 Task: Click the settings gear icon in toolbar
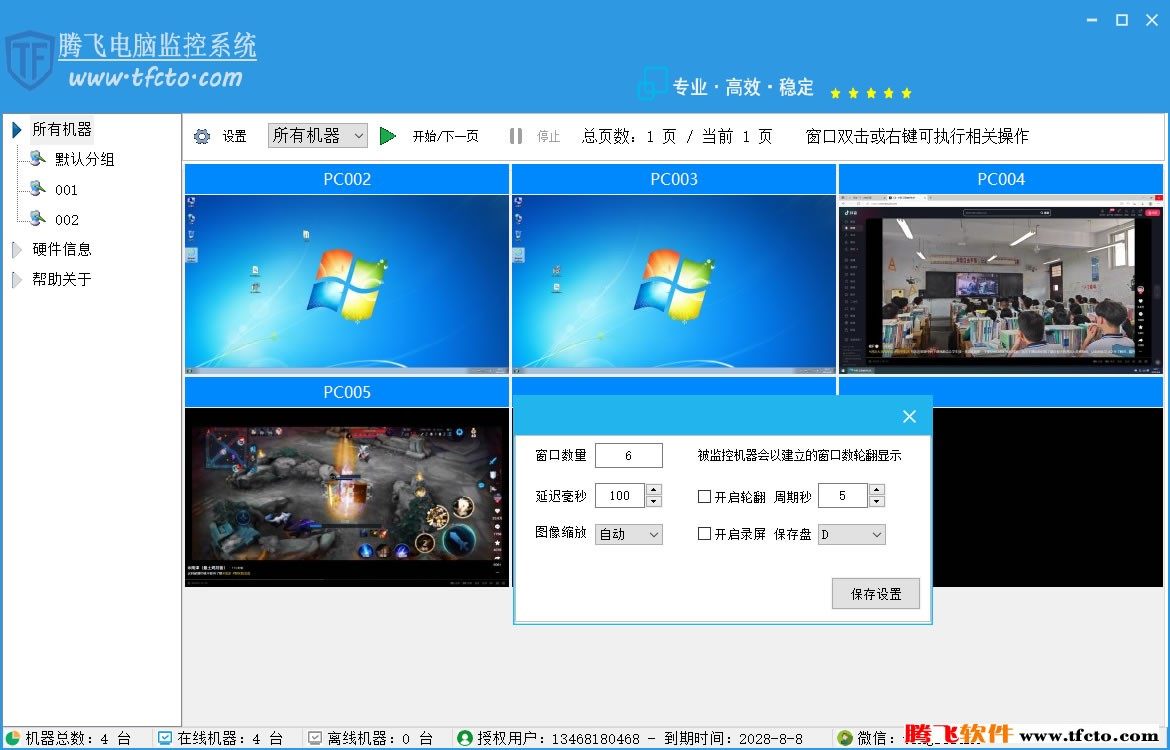coord(202,137)
